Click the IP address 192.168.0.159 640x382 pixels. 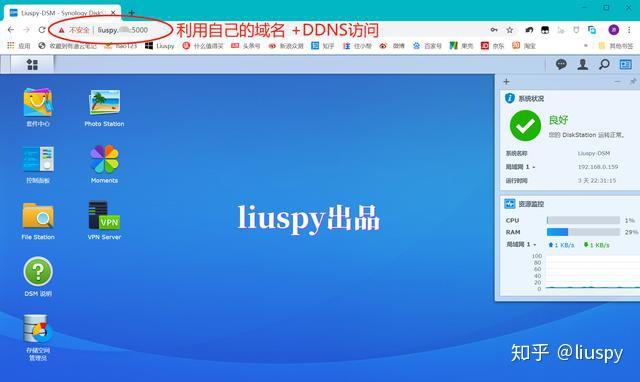coord(598,167)
